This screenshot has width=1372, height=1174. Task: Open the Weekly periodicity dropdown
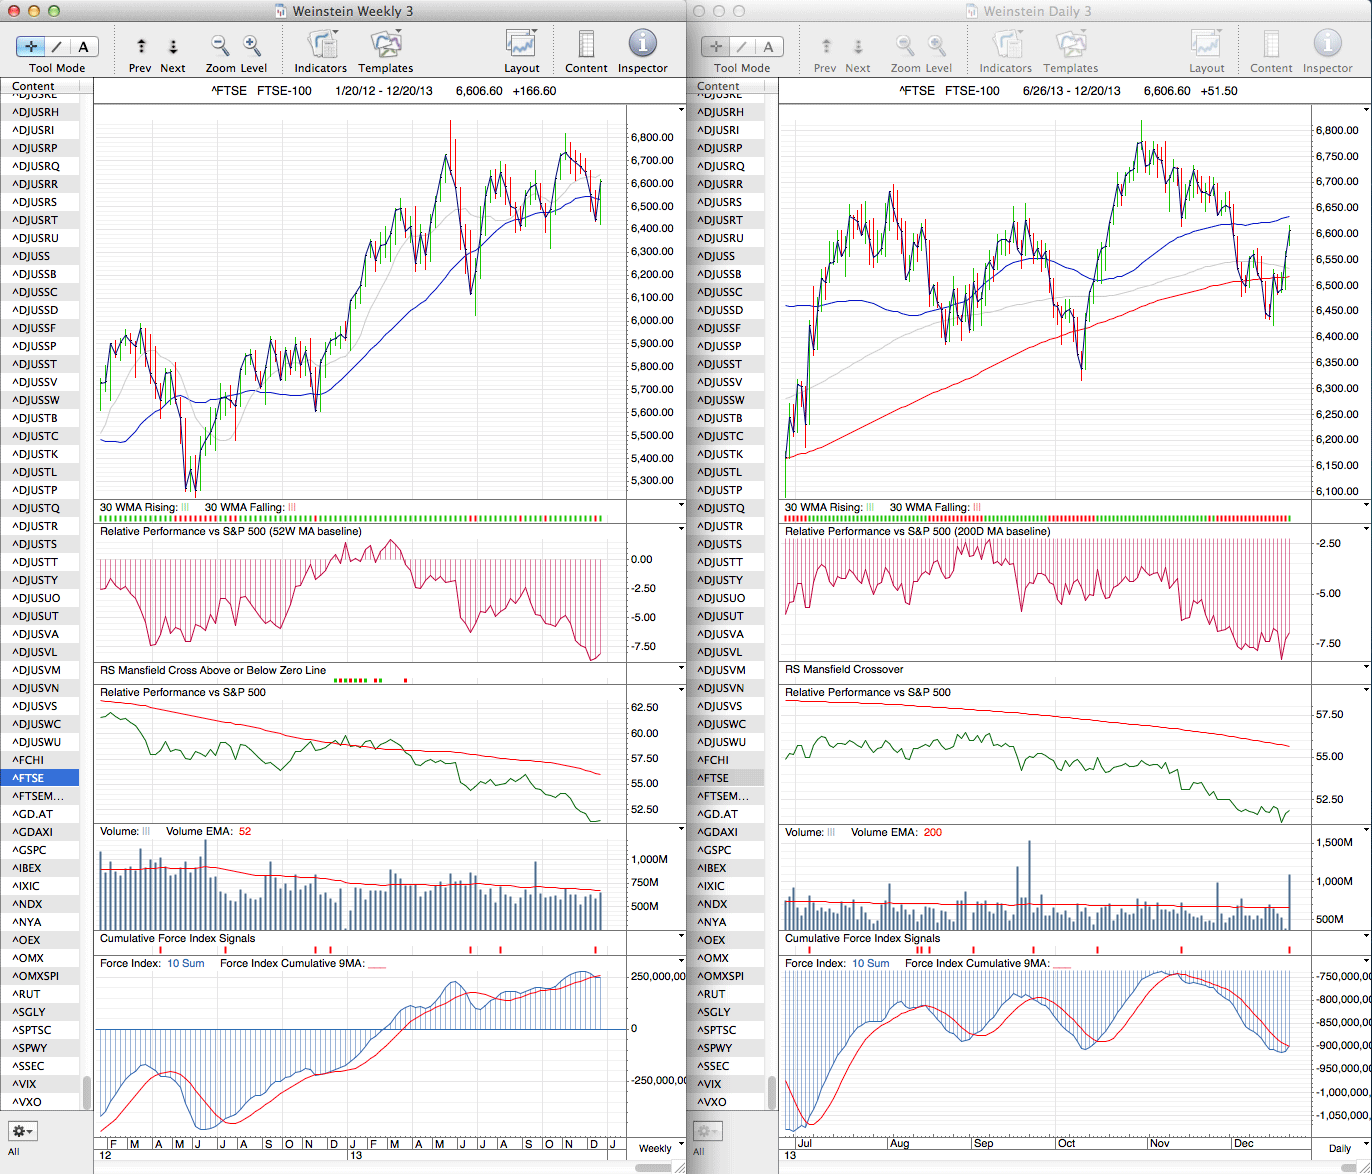[655, 1148]
